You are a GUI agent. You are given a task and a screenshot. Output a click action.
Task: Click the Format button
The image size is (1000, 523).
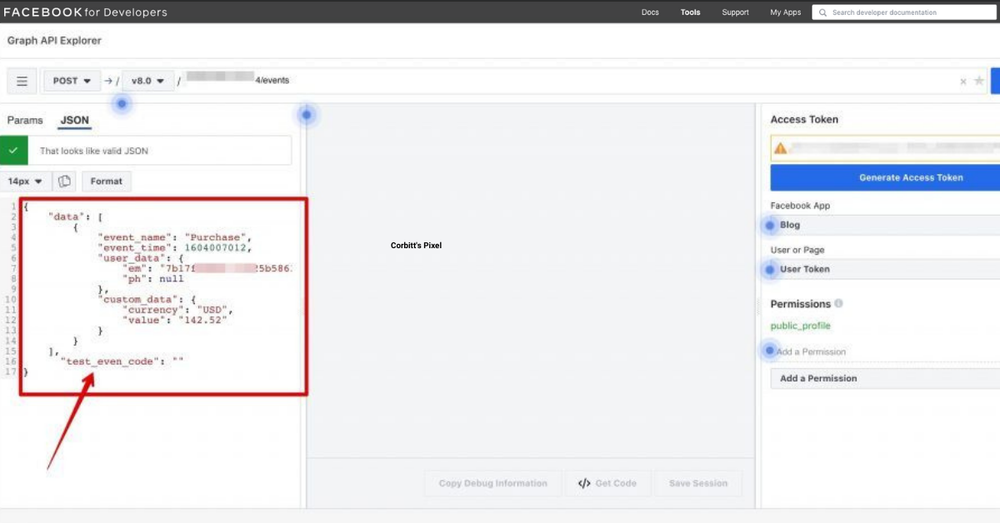[107, 181]
